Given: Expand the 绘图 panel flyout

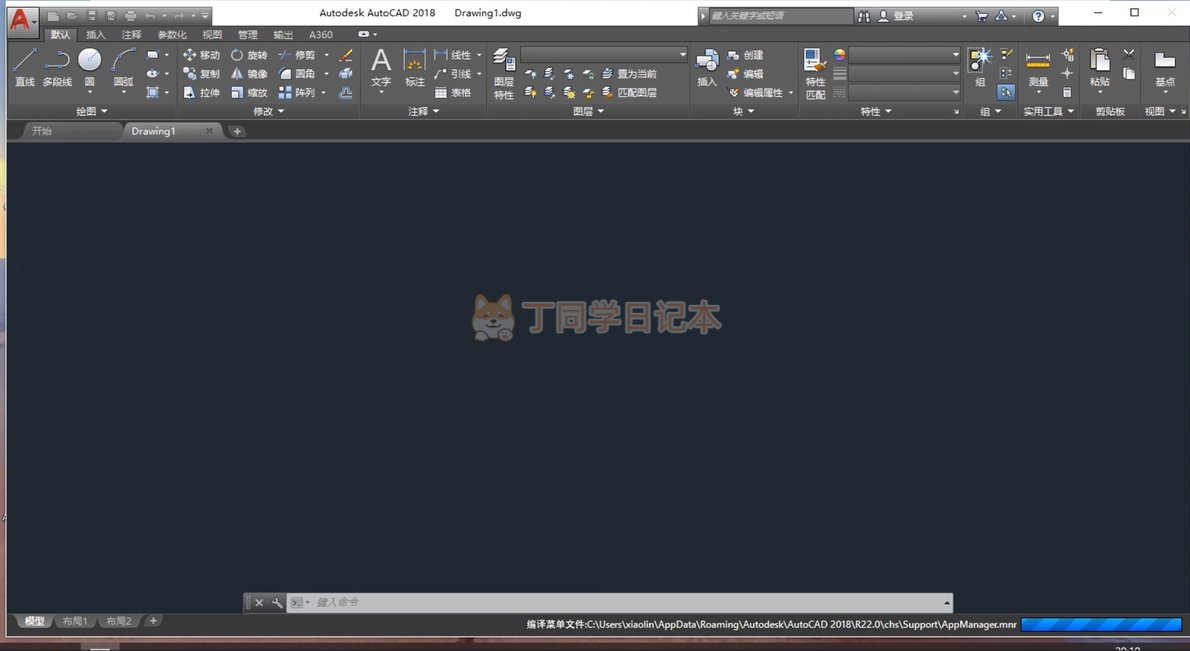Looking at the screenshot, I should [x=92, y=112].
